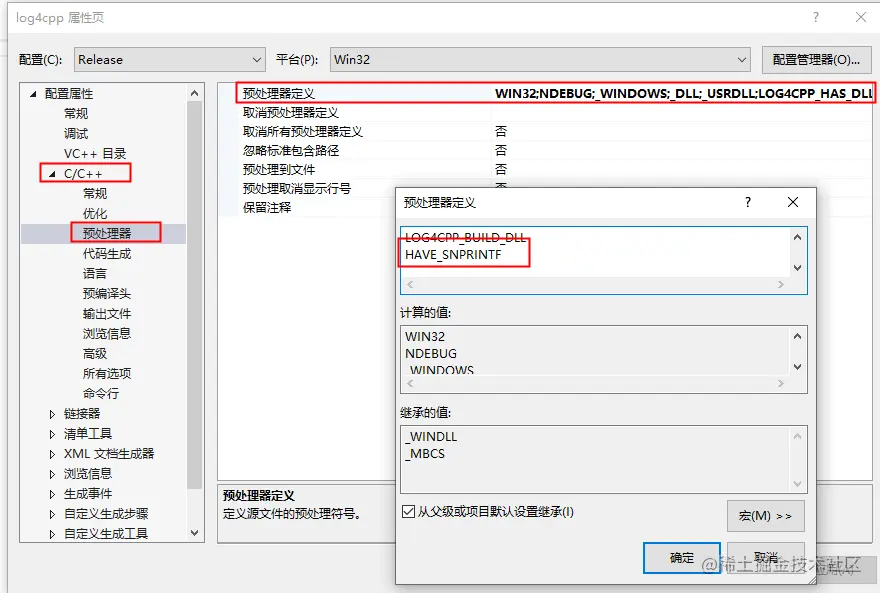Screen dimensions: 880x593
Task: Select 常规 under C/C++
Action: coord(95,194)
